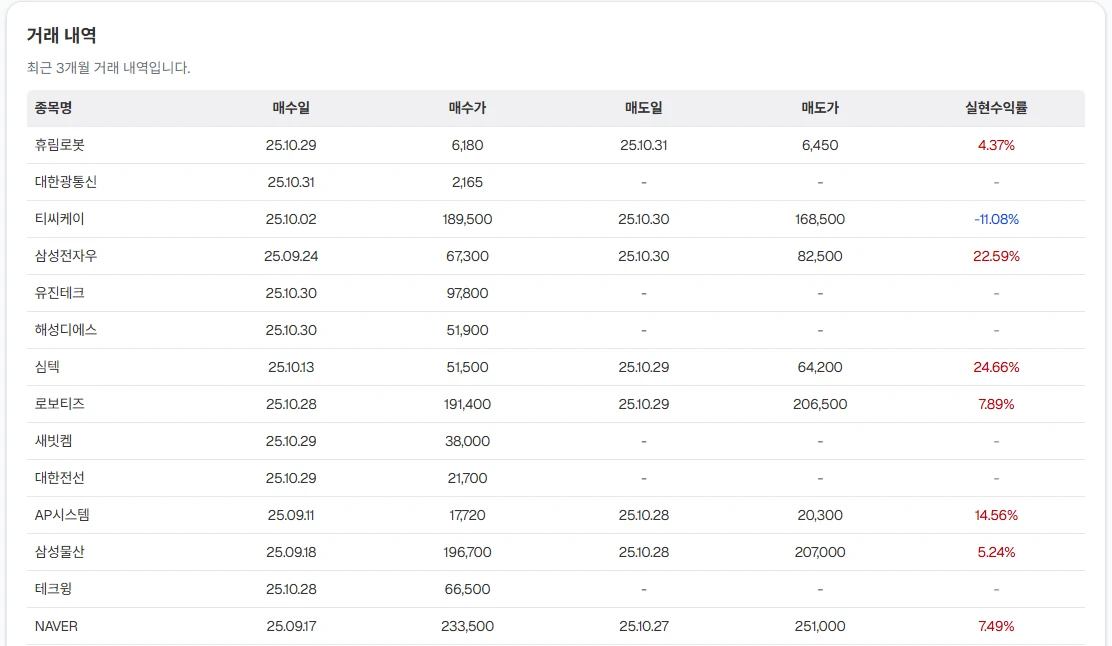Click the 로보티즈 stock name
Image resolution: width=1112 pixels, height=646 pixels.
point(60,404)
